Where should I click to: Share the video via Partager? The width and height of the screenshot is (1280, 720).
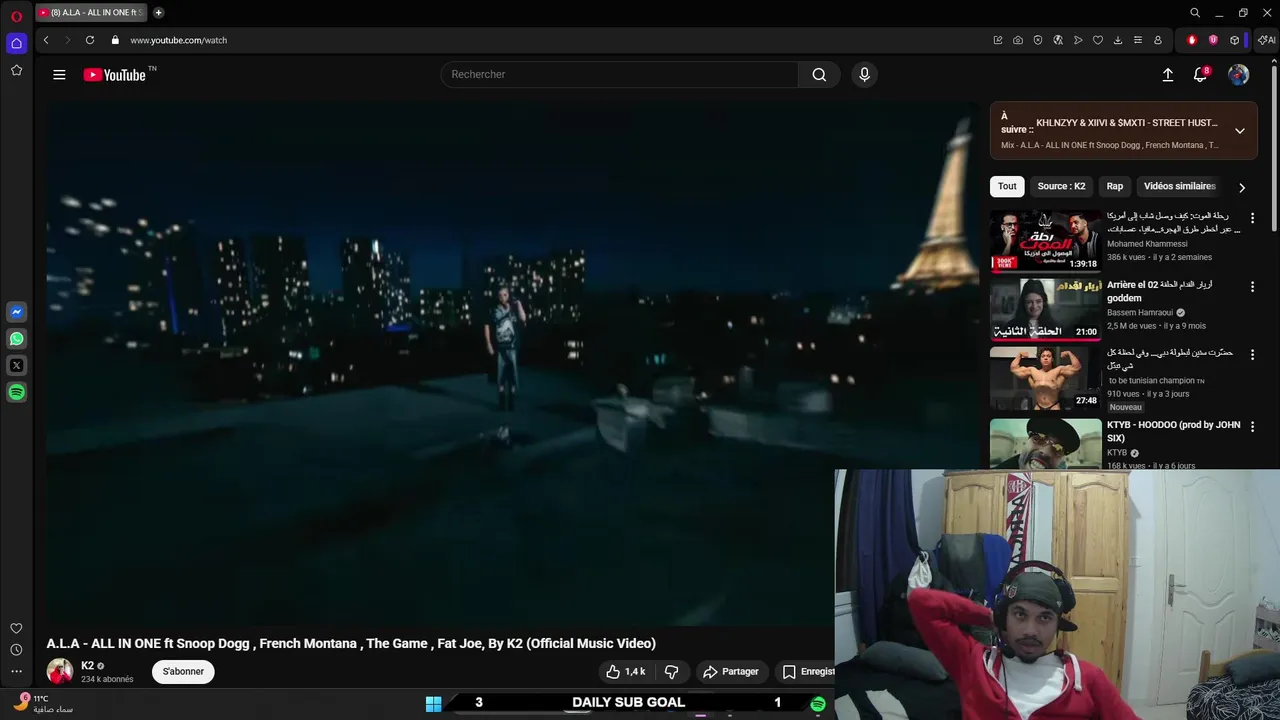pyautogui.click(x=730, y=671)
